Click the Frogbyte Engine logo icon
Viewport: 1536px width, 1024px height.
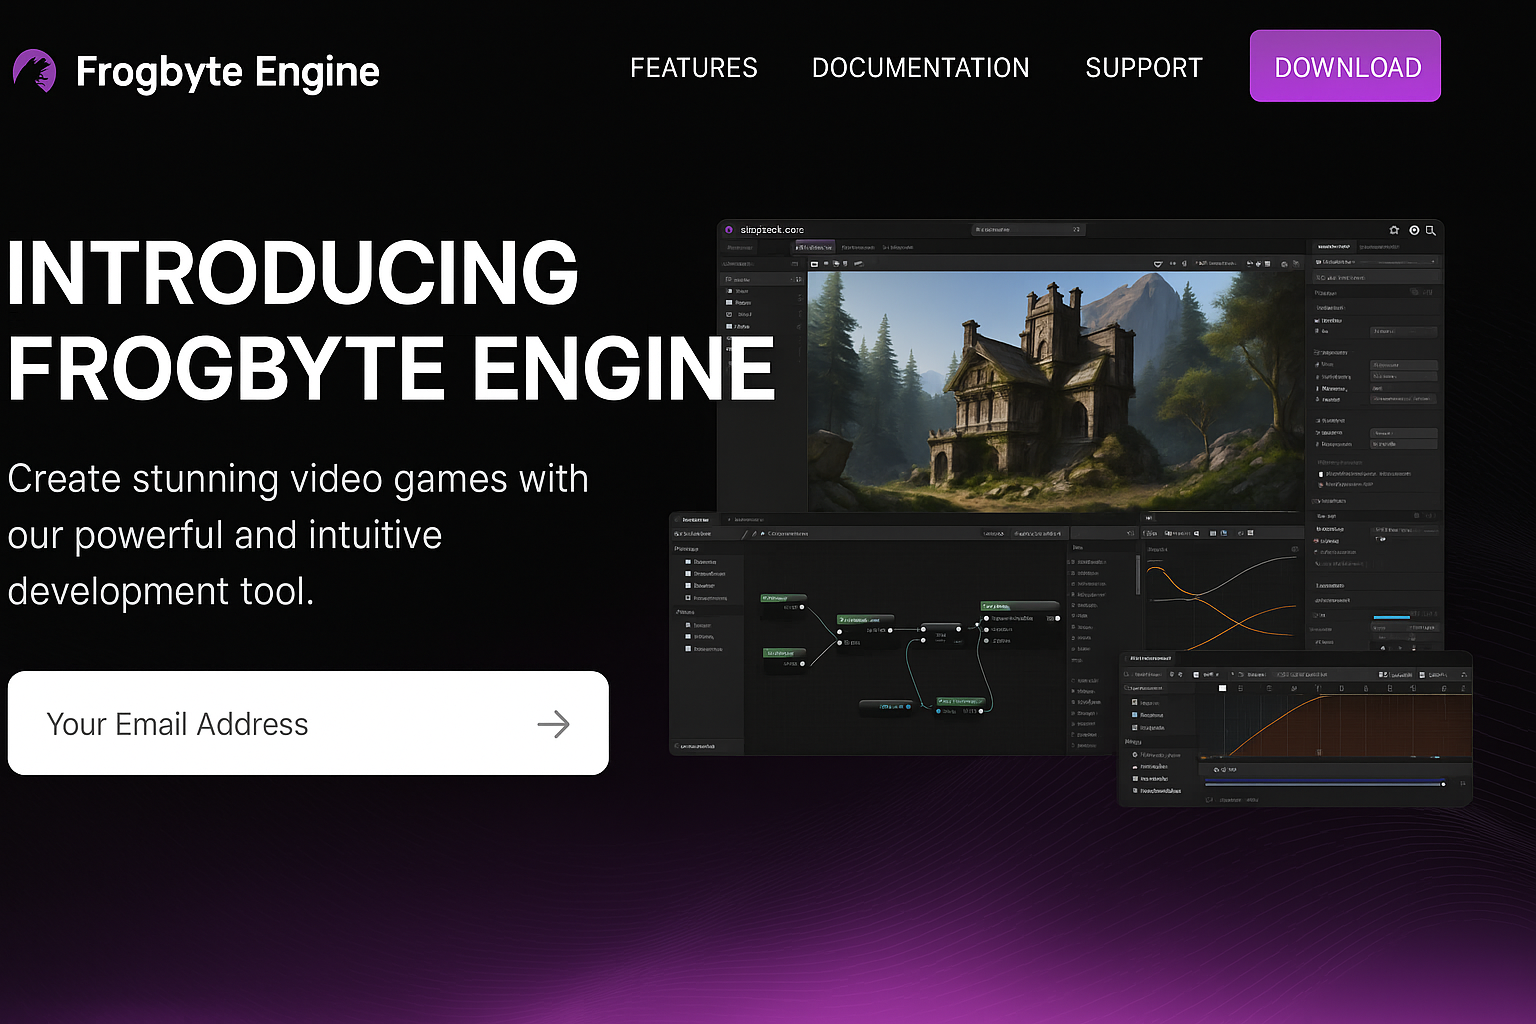35,71
